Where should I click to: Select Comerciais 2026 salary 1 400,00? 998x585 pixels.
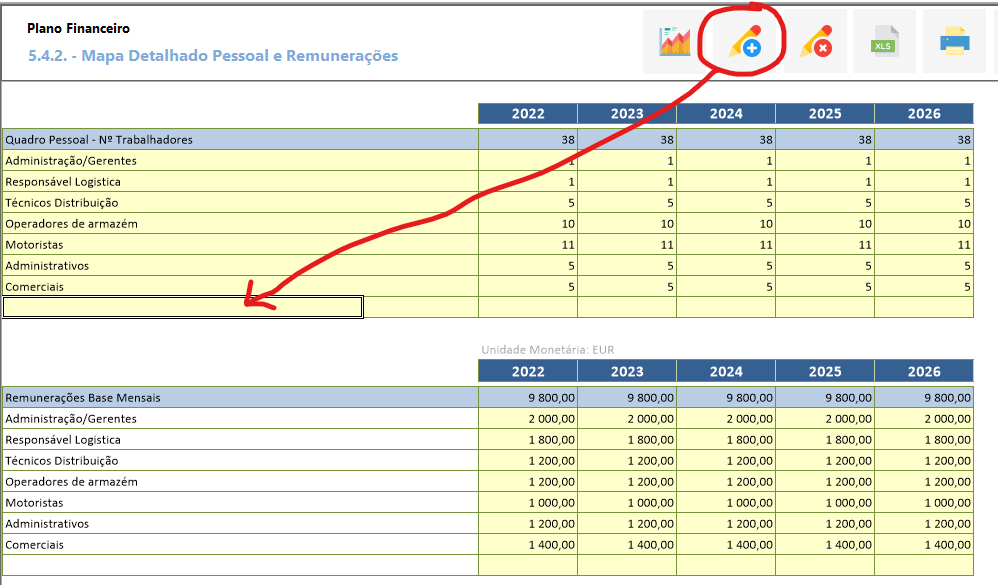[x=924, y=544]
